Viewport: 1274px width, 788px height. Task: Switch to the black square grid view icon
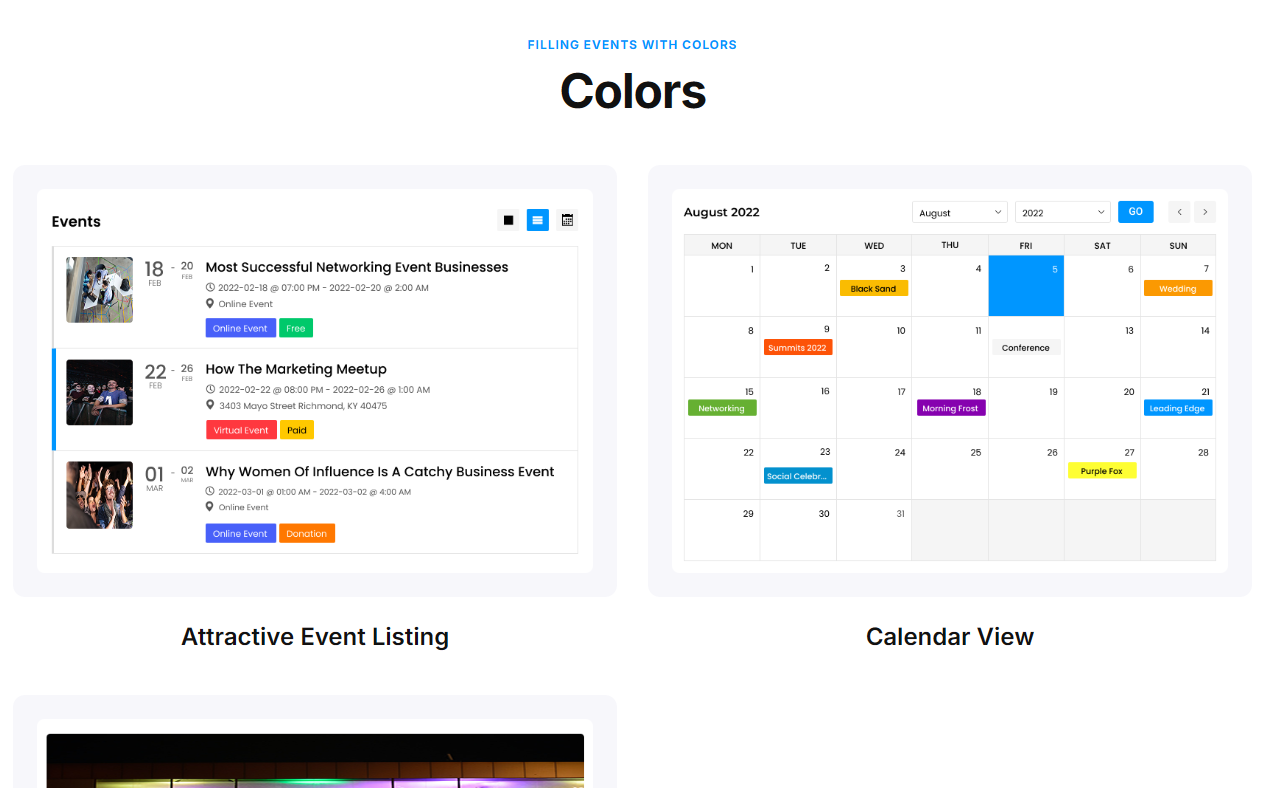click(508, 220)
